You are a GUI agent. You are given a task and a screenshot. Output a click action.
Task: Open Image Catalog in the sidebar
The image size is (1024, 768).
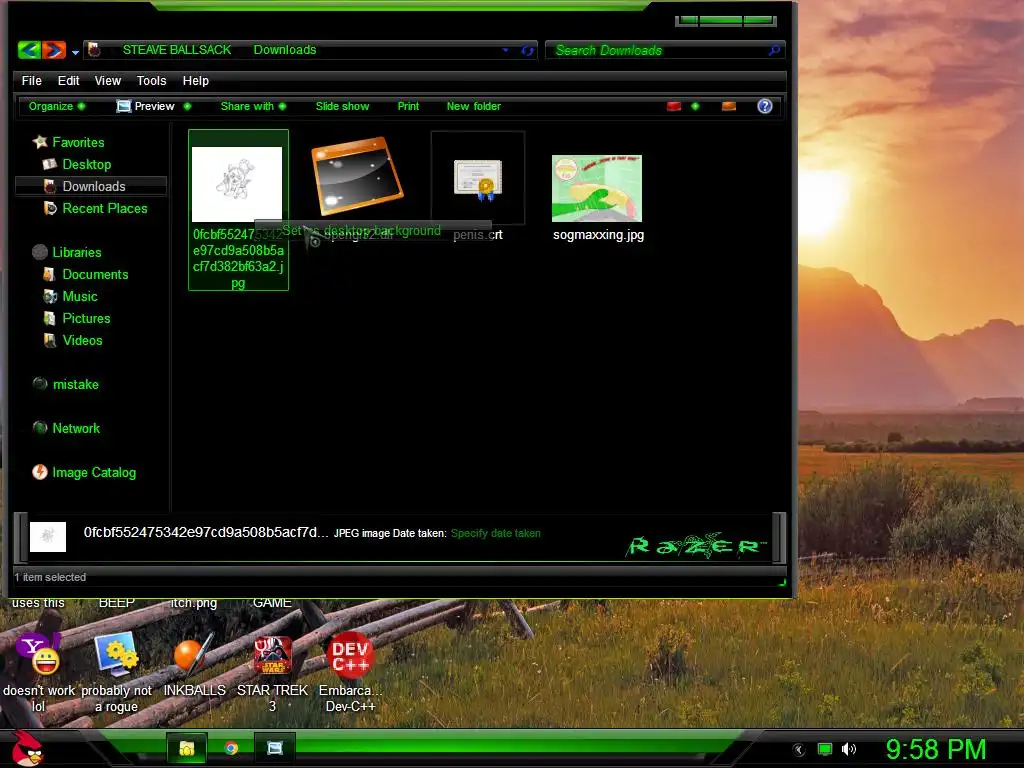(x=94, y=472)
